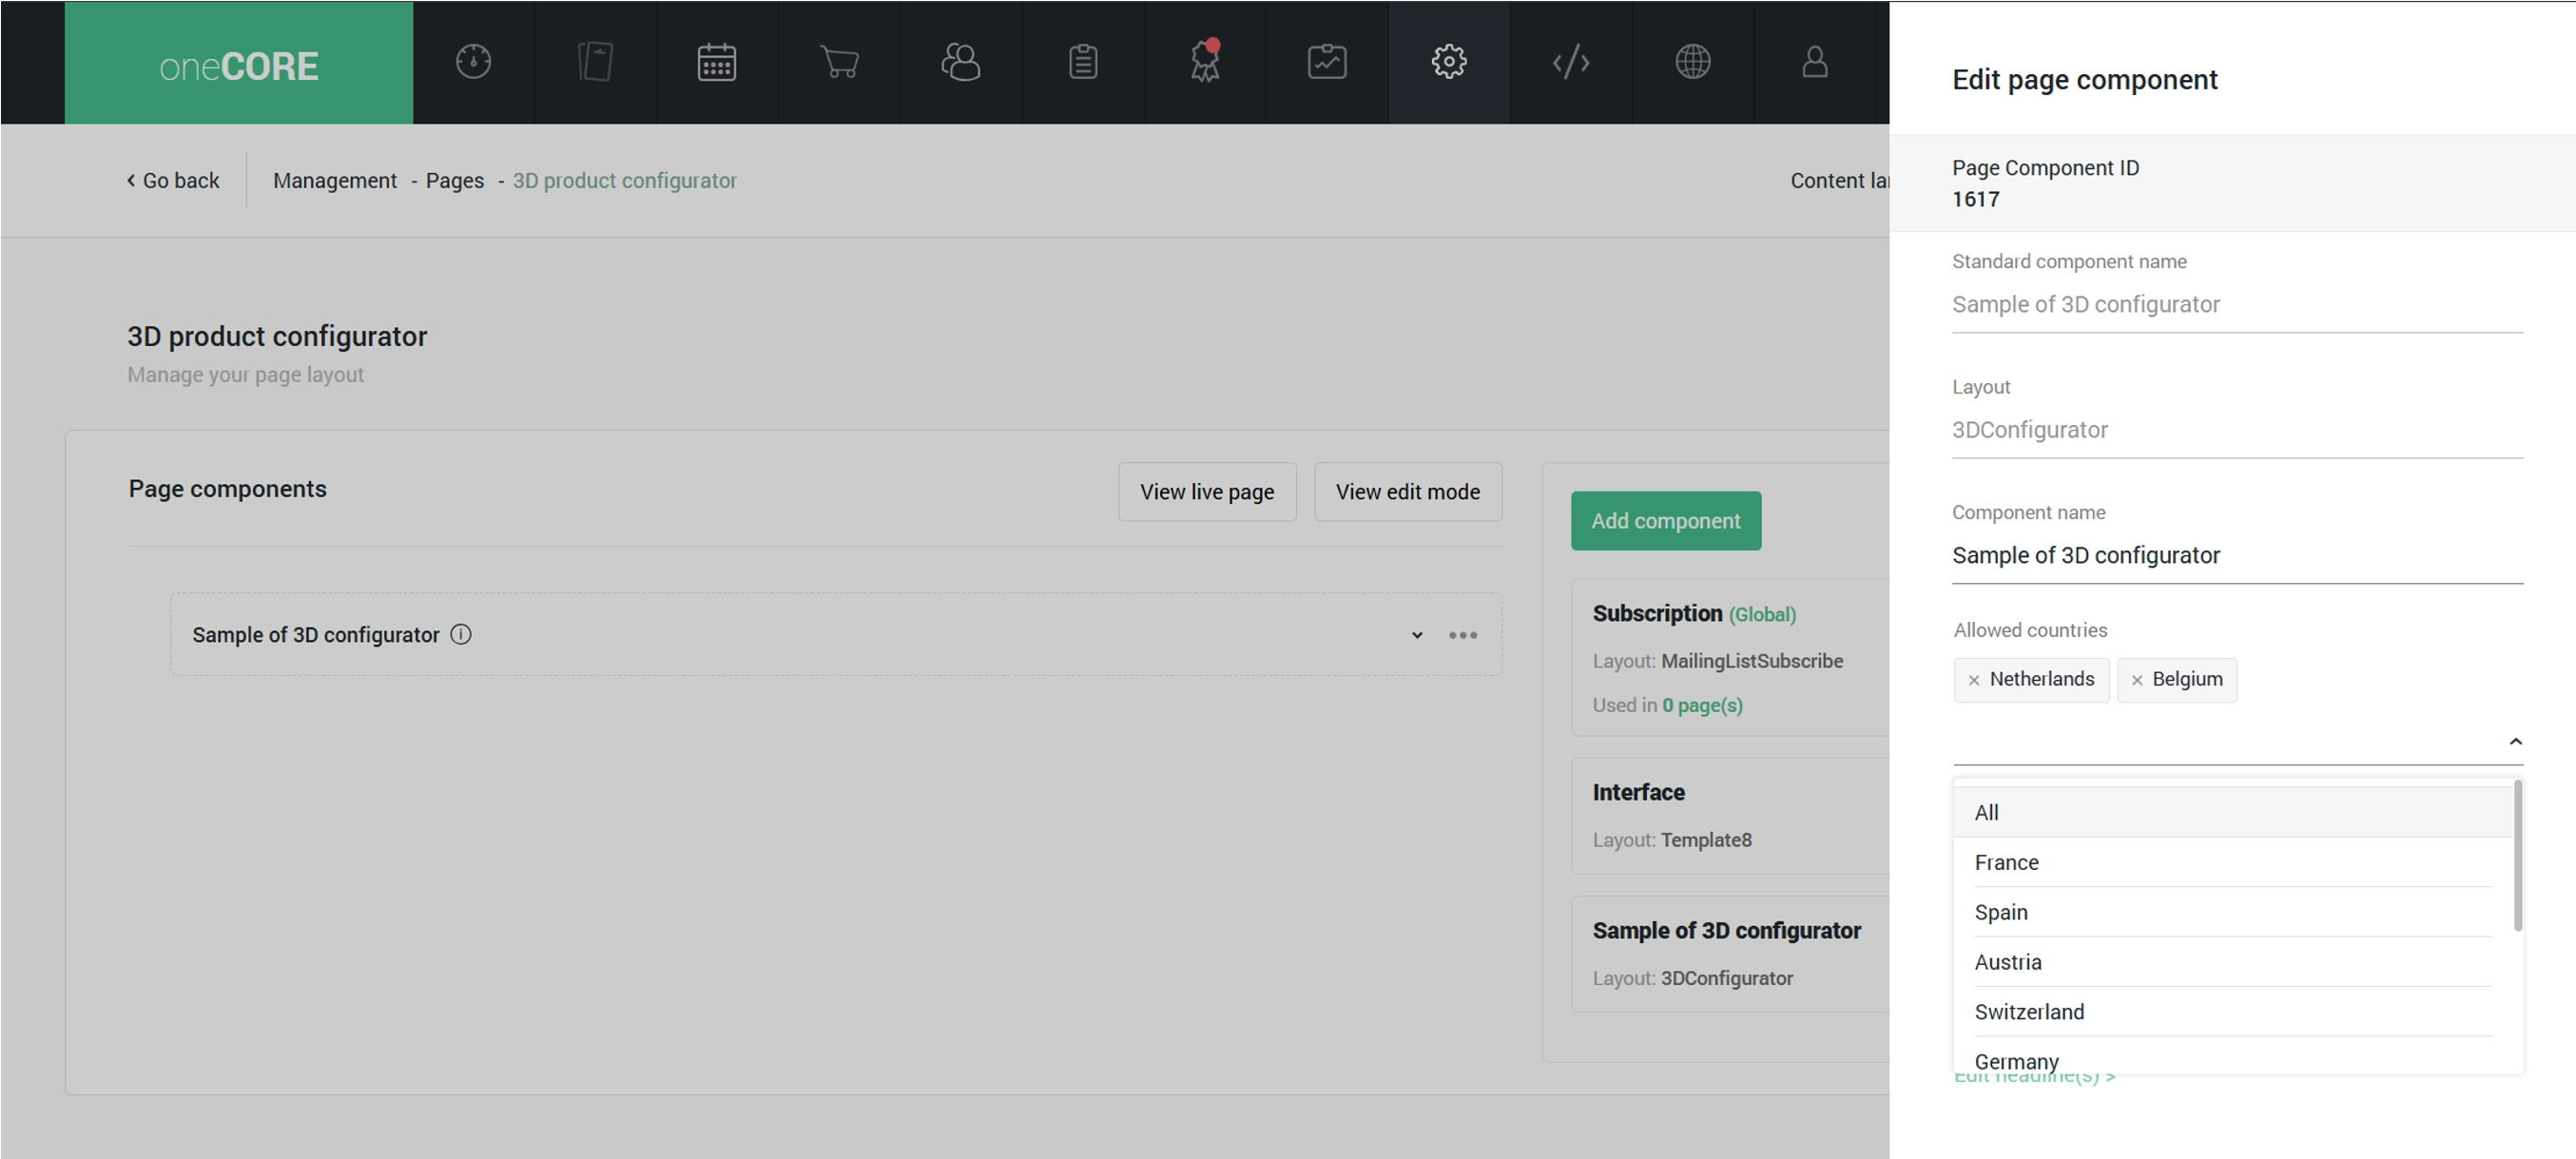Click the award ribbon notification icon

[x=1204, y=62]
